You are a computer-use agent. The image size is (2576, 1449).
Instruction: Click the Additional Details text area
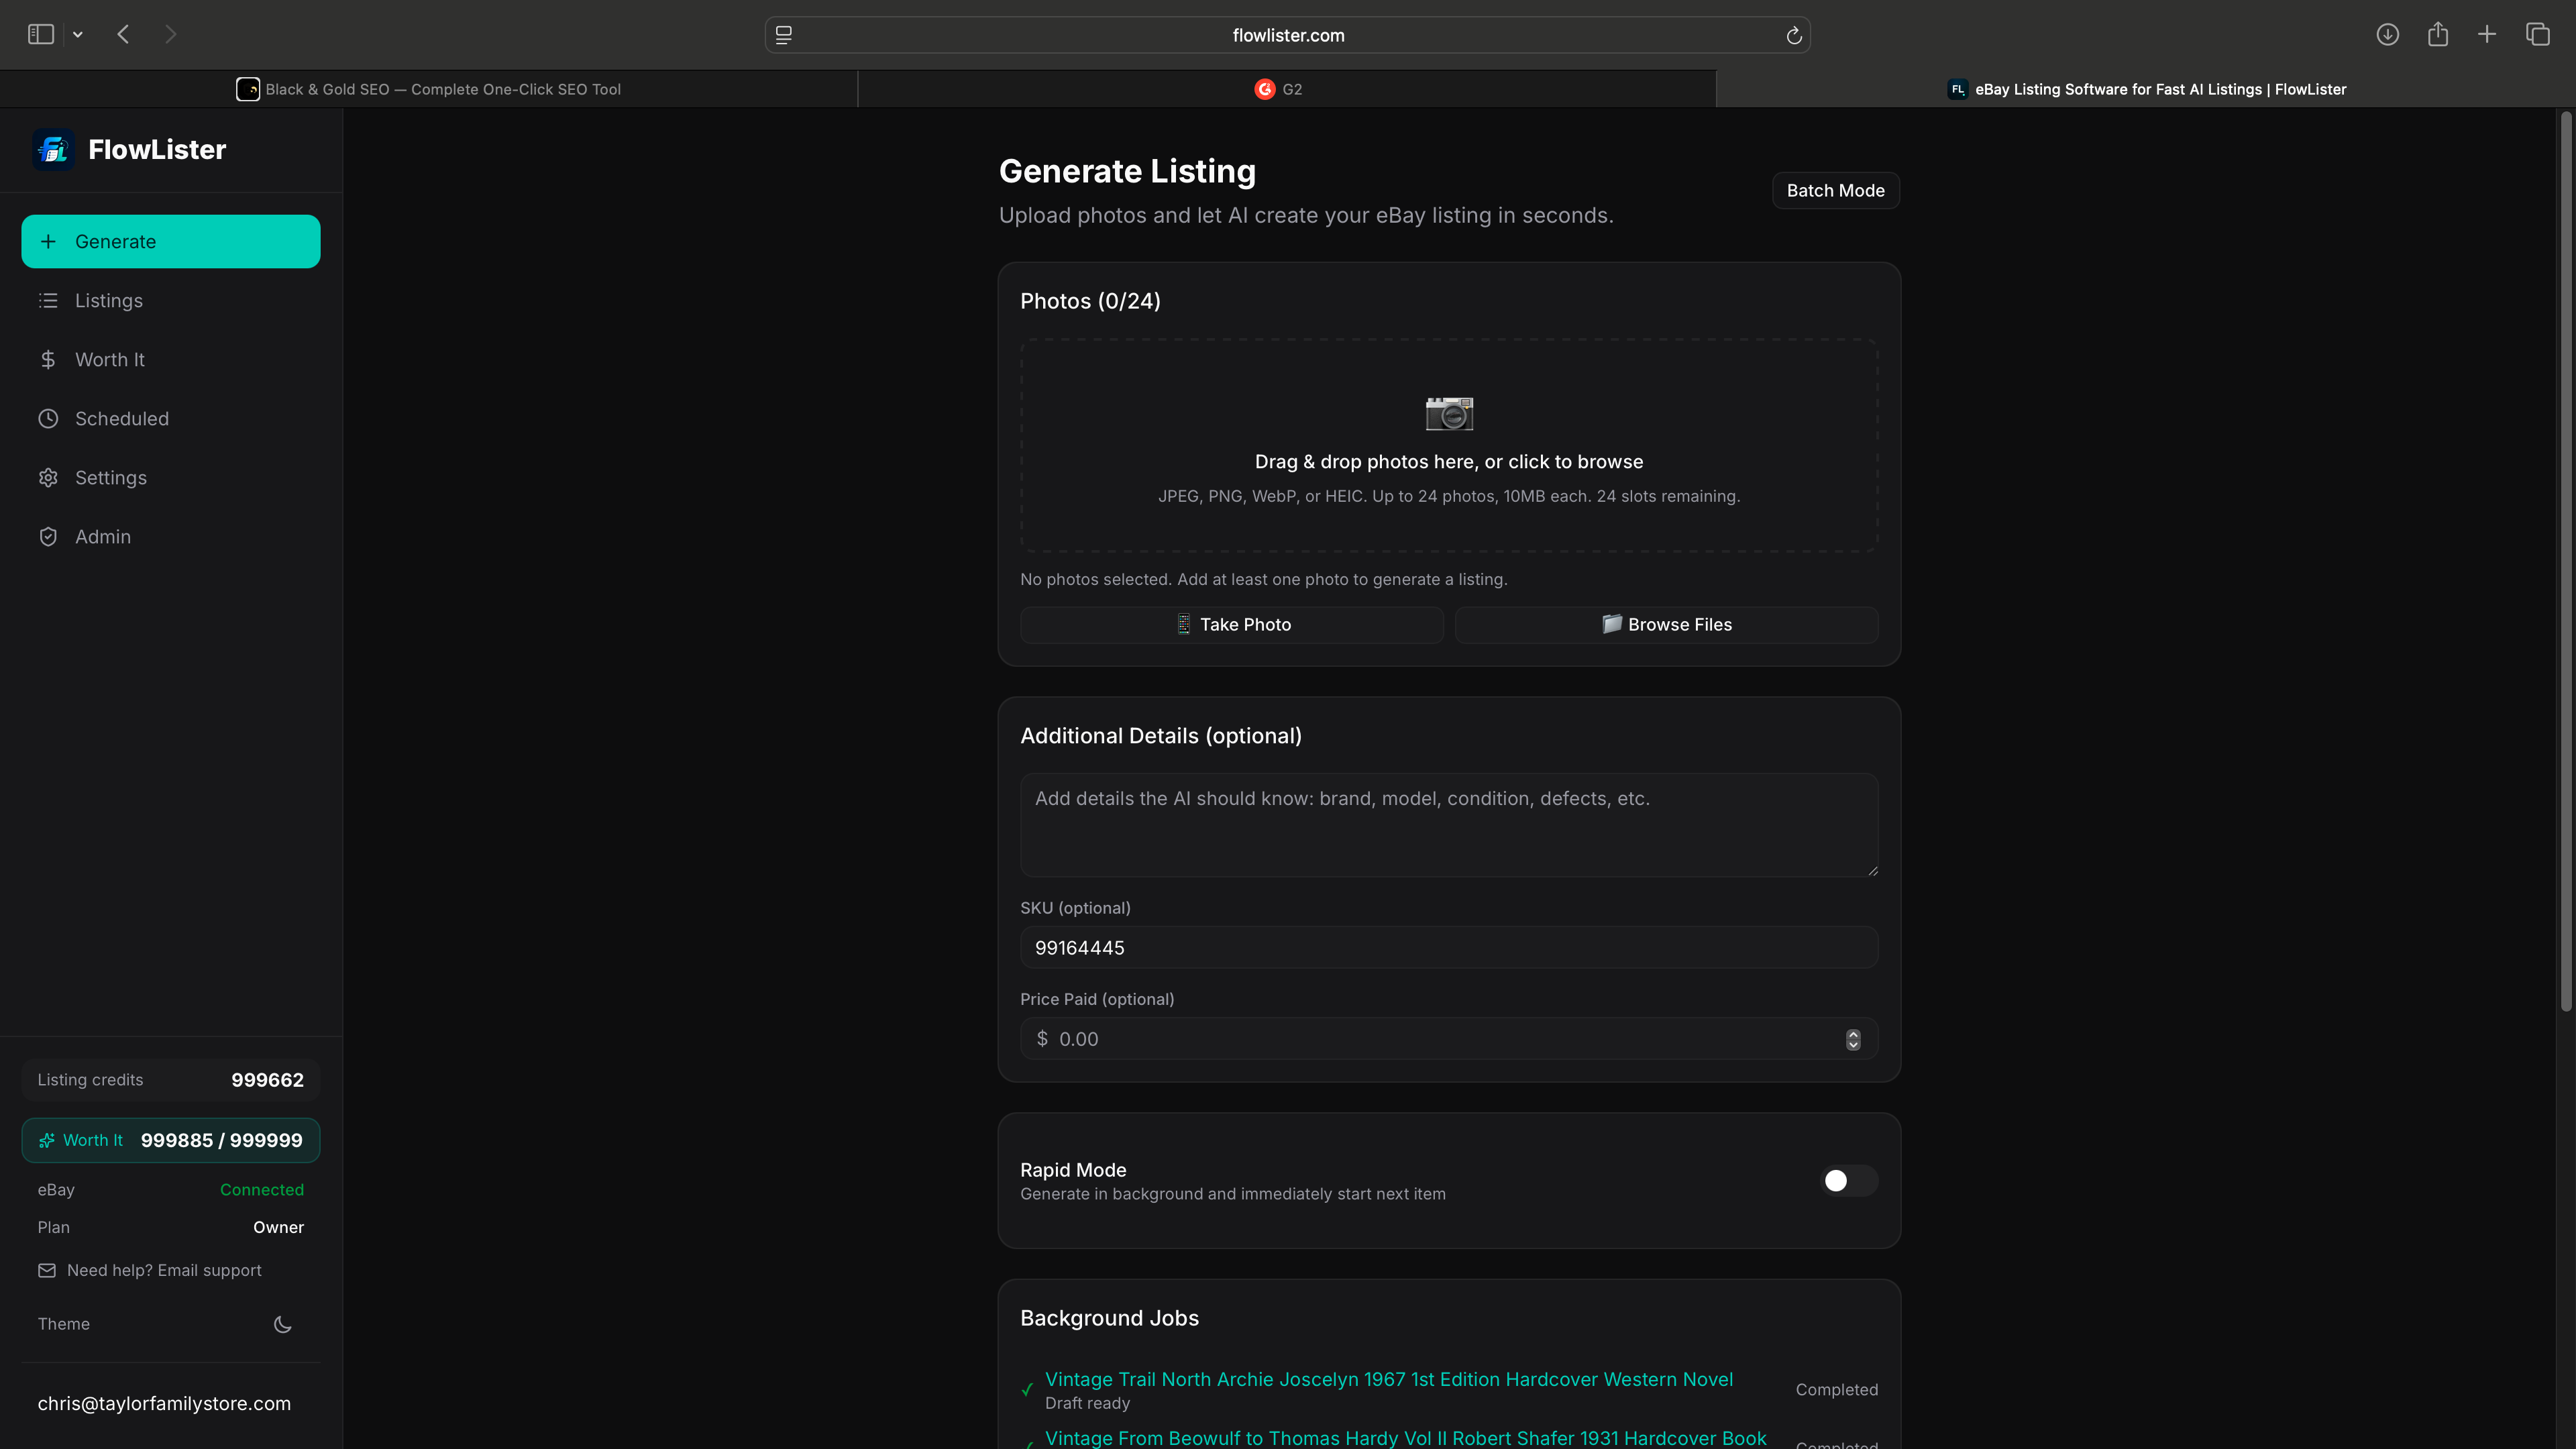(x=1449, y=825)
